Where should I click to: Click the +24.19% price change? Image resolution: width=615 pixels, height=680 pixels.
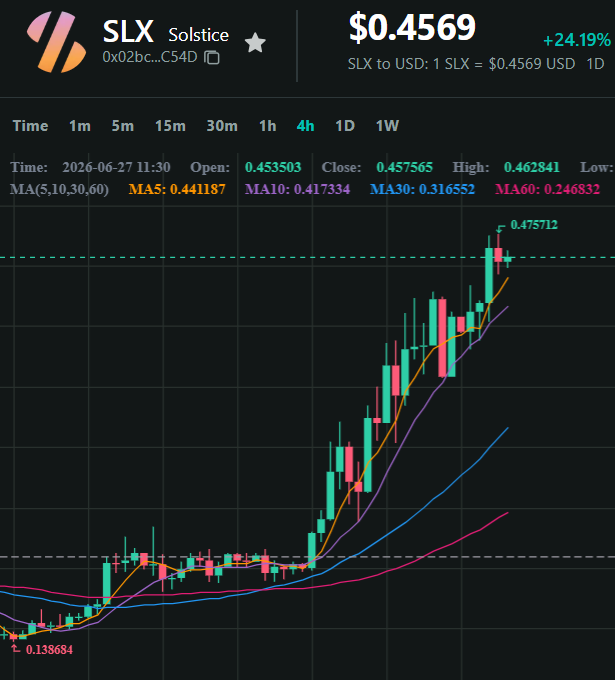[577, 40]
